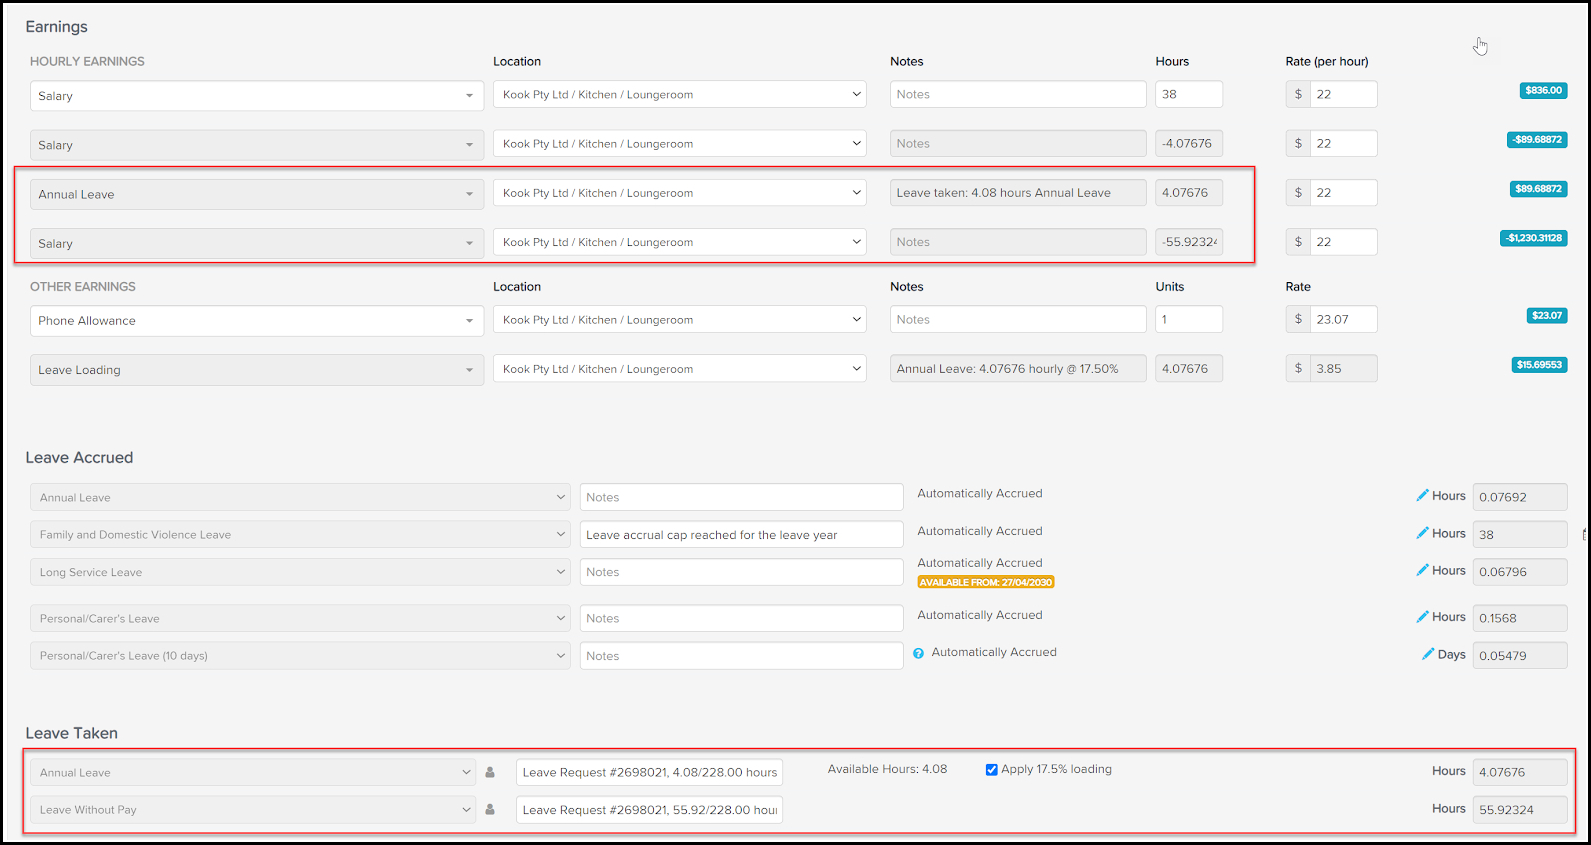Click the blue question mark help icon
The image size is (1591, 845).
pyautogui.click(x=918, y=653)
